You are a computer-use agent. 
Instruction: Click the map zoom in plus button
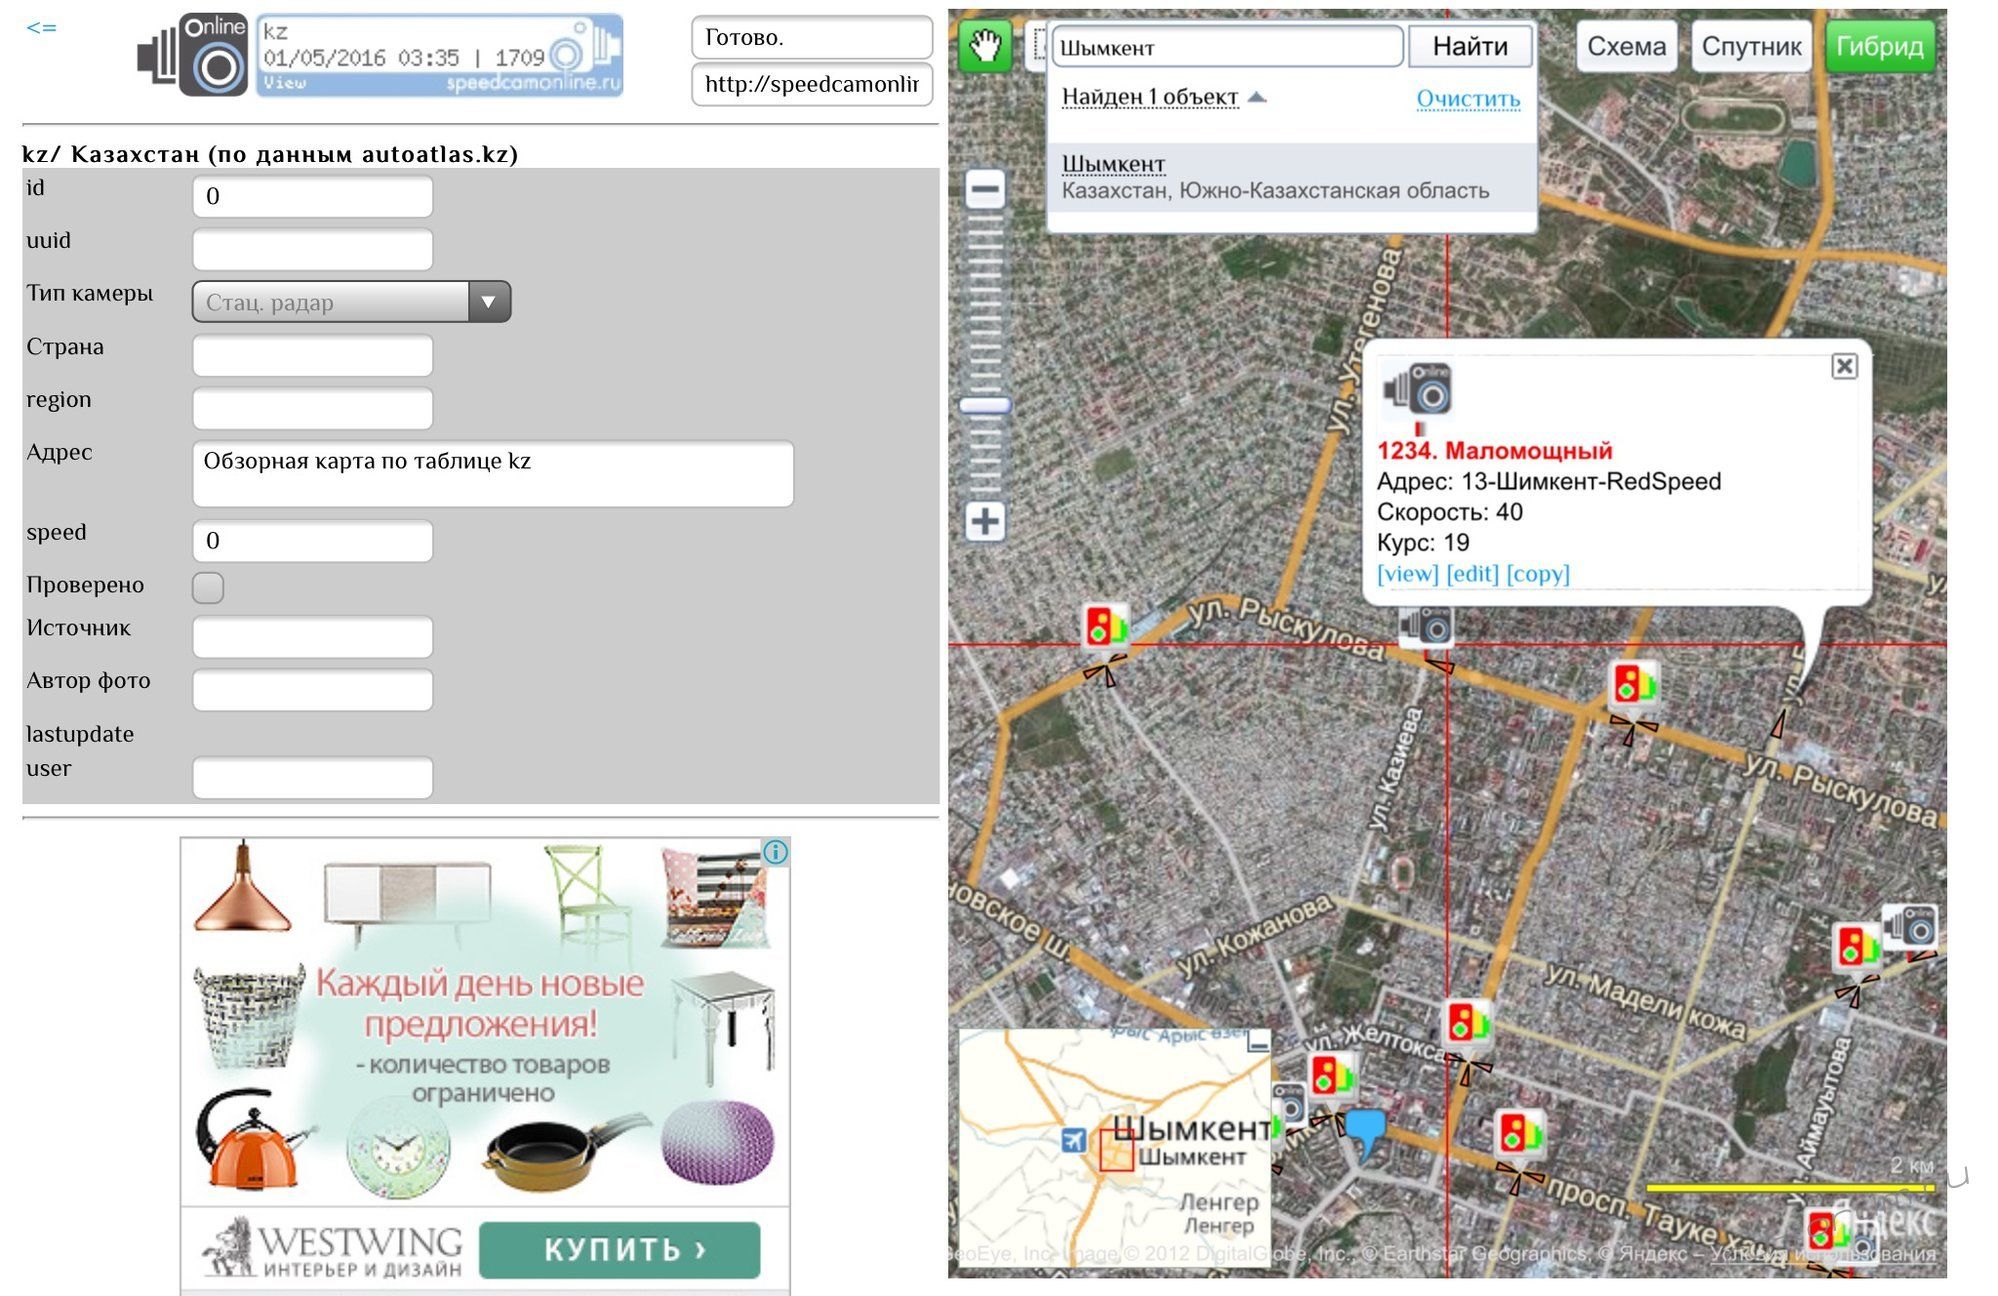click(985, 521)
